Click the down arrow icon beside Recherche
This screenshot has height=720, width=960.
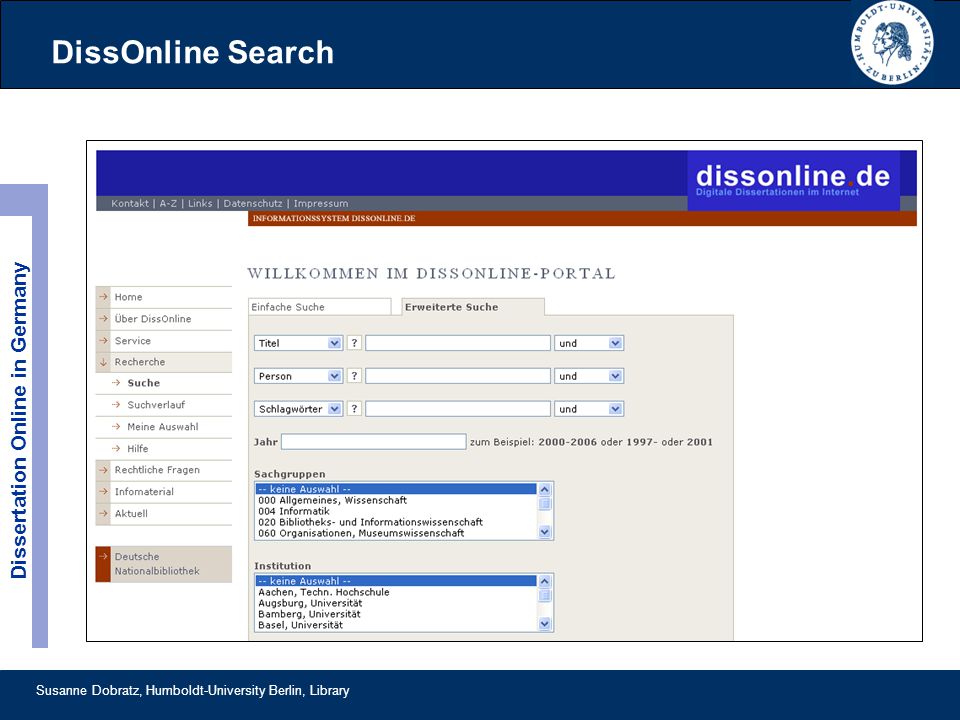(x=103, y=362)
